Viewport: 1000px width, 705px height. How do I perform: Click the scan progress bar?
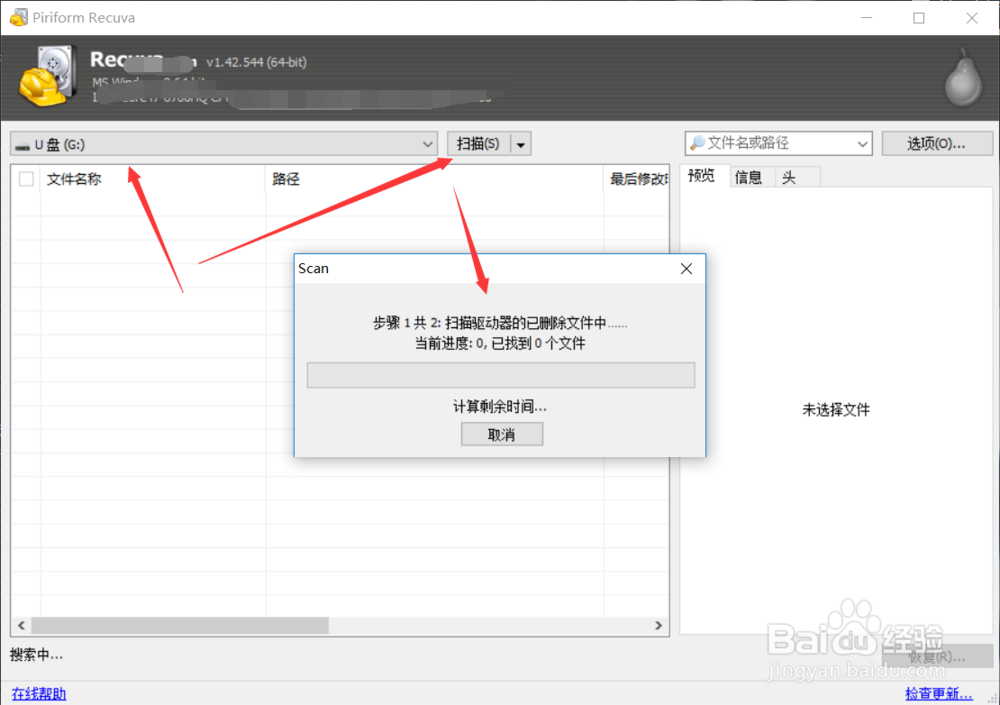[x=501, y=375]
